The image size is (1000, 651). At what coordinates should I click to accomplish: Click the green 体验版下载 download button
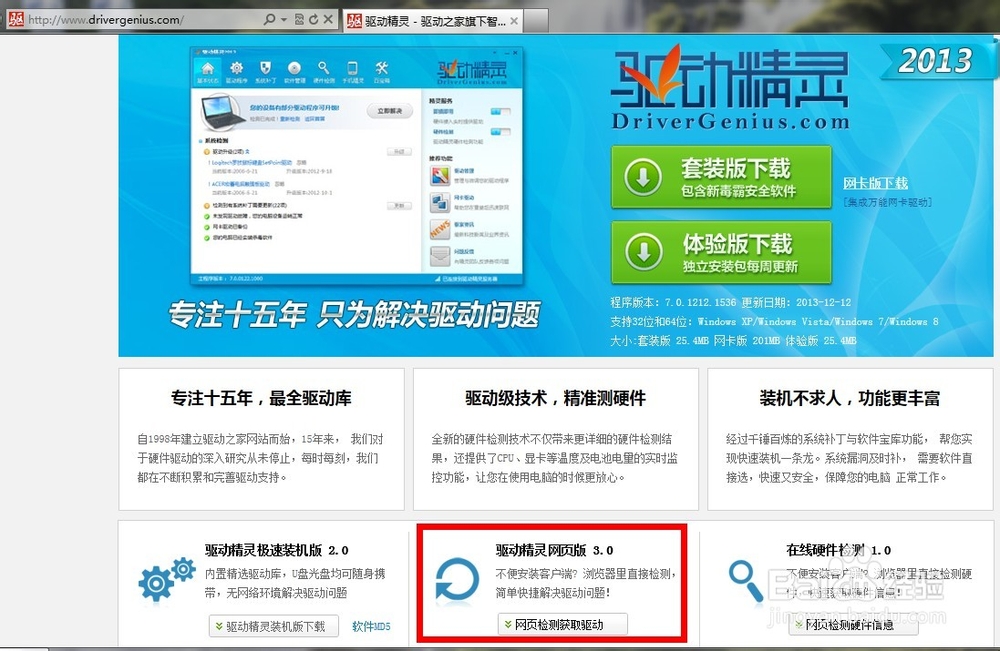coord(721,252)
